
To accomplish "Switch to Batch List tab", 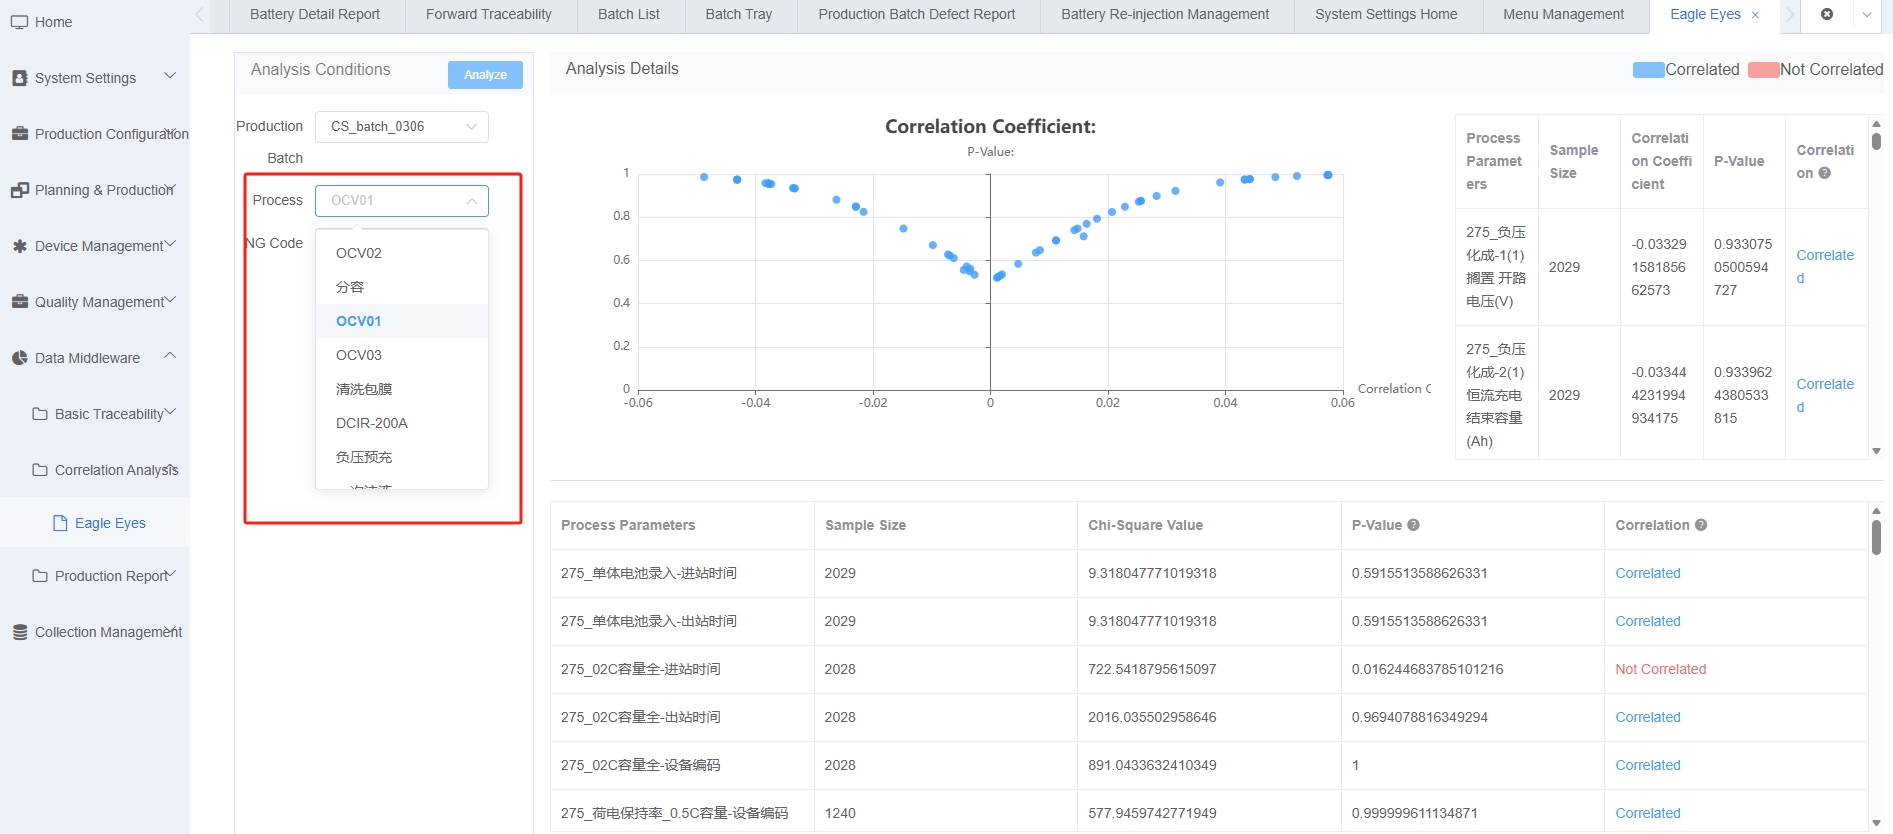I will pos(629,15).
